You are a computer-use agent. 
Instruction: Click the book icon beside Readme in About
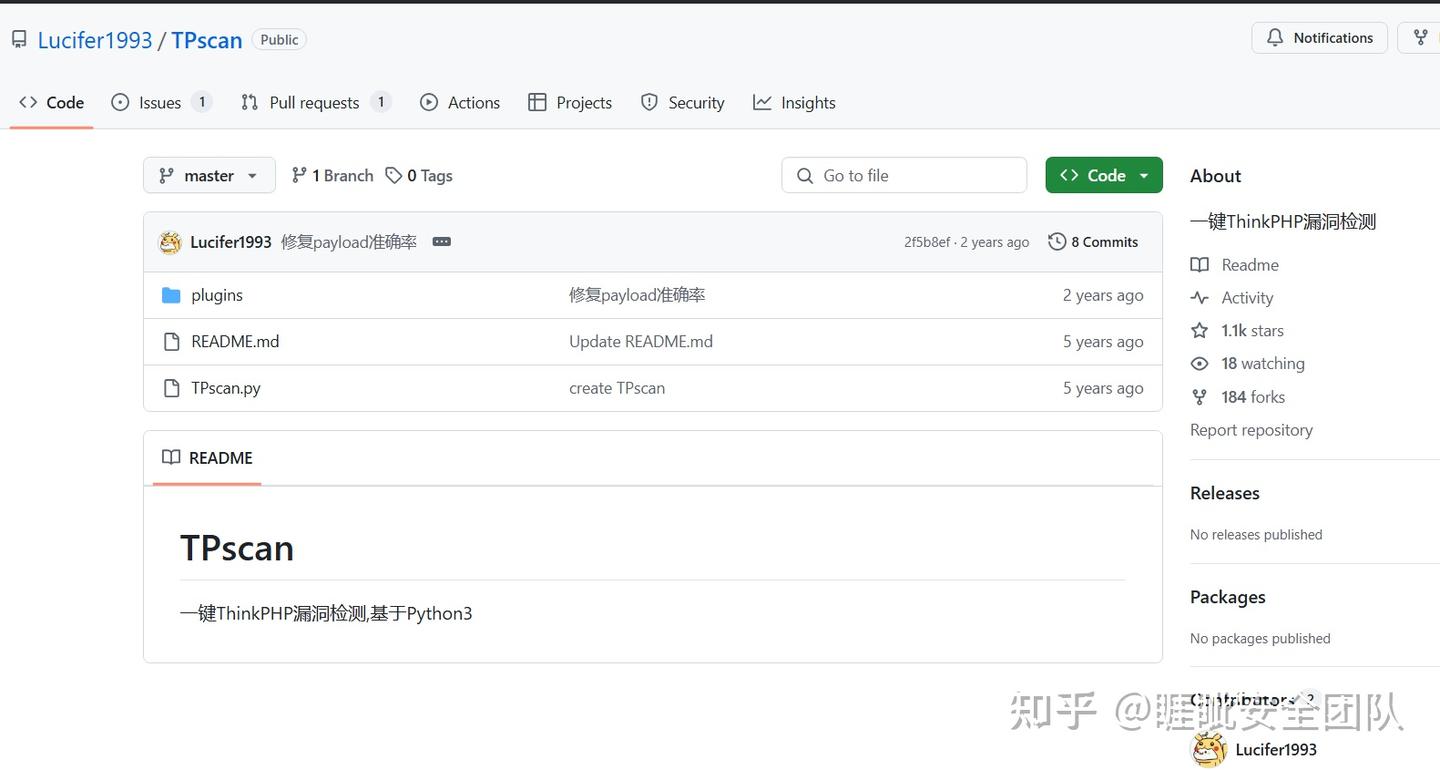1200,265
